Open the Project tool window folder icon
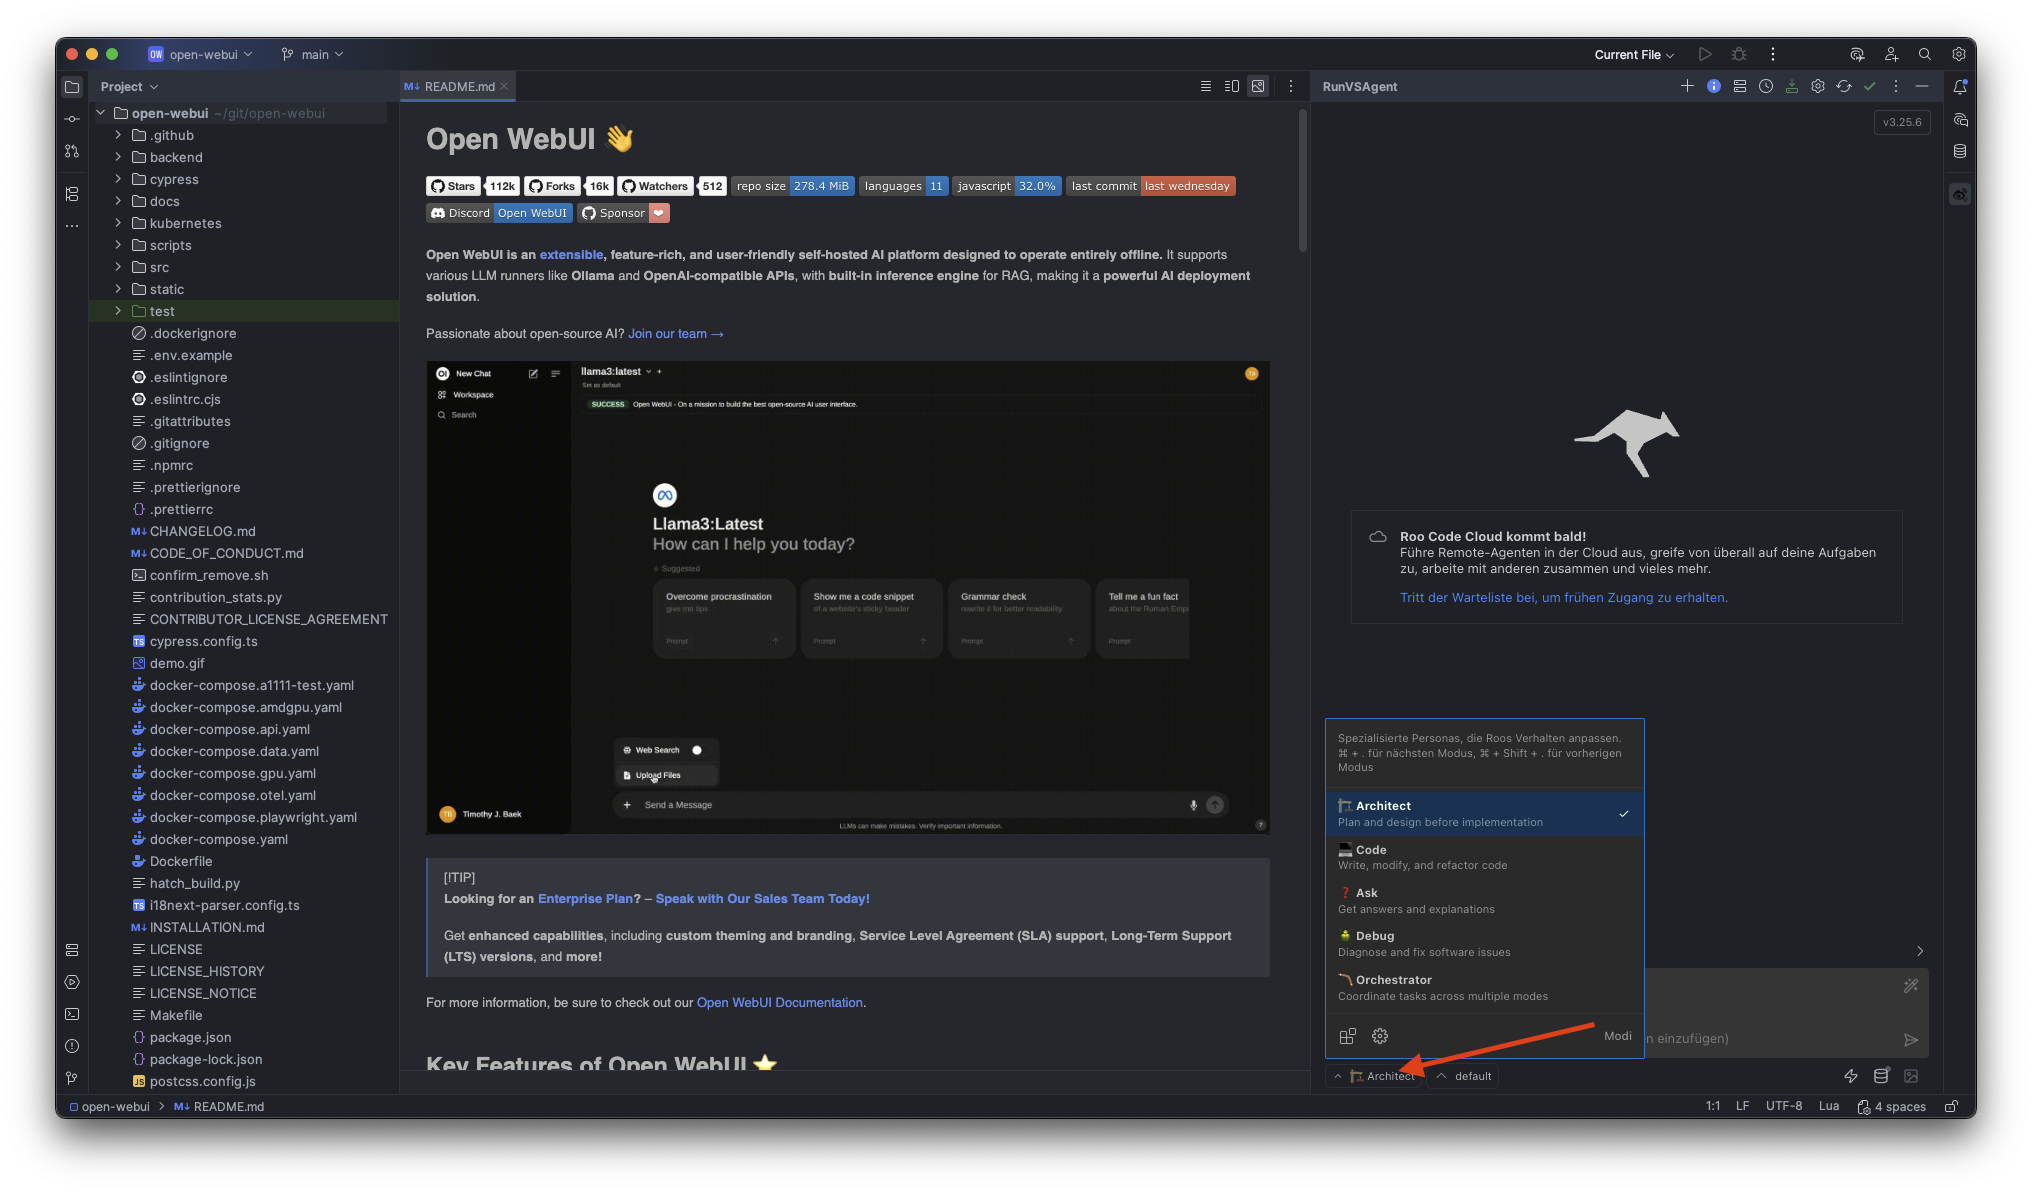 (72, 87)
